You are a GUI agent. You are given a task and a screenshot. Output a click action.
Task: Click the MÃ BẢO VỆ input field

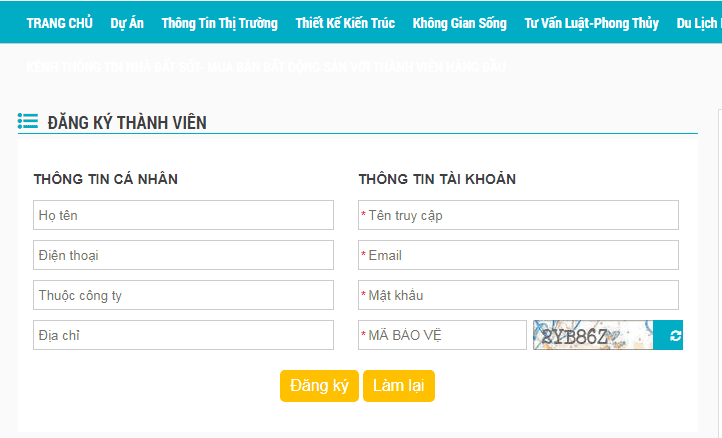pyautogui.click(x=442, y=335)
